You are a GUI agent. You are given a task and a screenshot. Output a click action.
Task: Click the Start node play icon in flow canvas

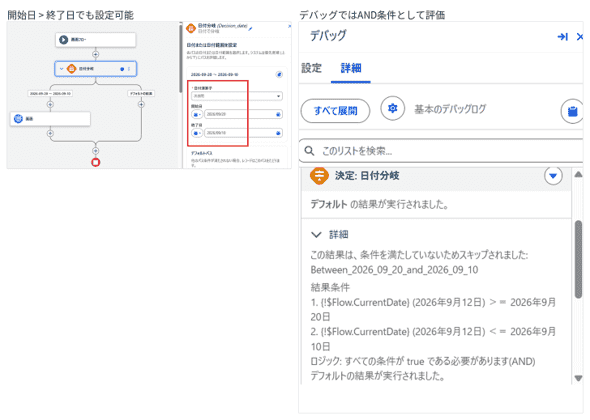click(64, 40)
